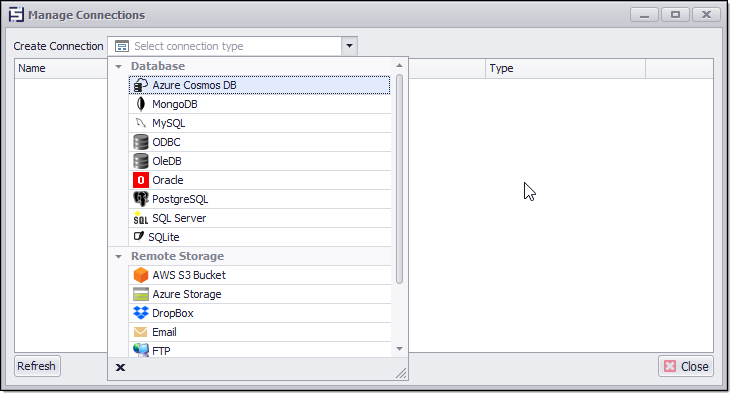Click the dropdown list scrollbar down arrow

(x=399, y=349)
